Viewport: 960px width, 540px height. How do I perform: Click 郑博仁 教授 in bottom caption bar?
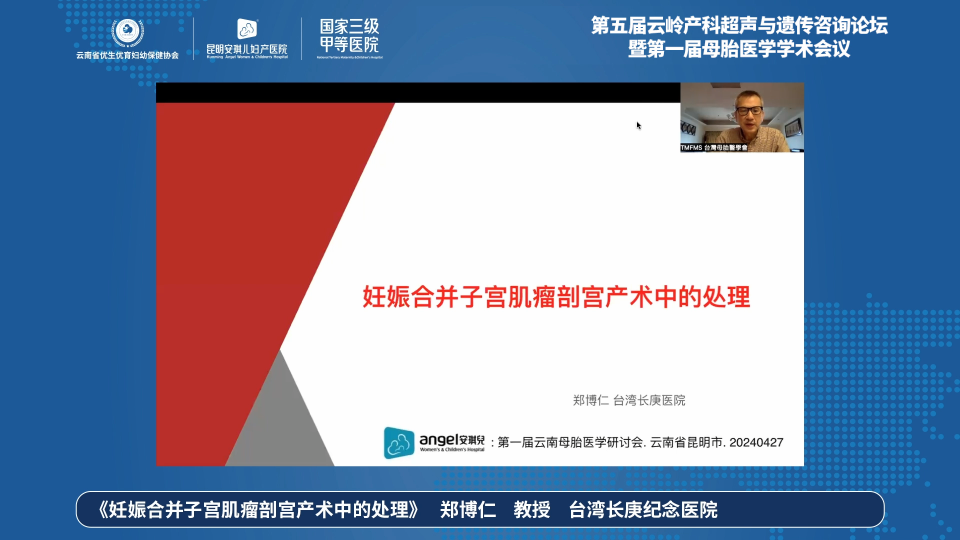click(x=495, y=510)
